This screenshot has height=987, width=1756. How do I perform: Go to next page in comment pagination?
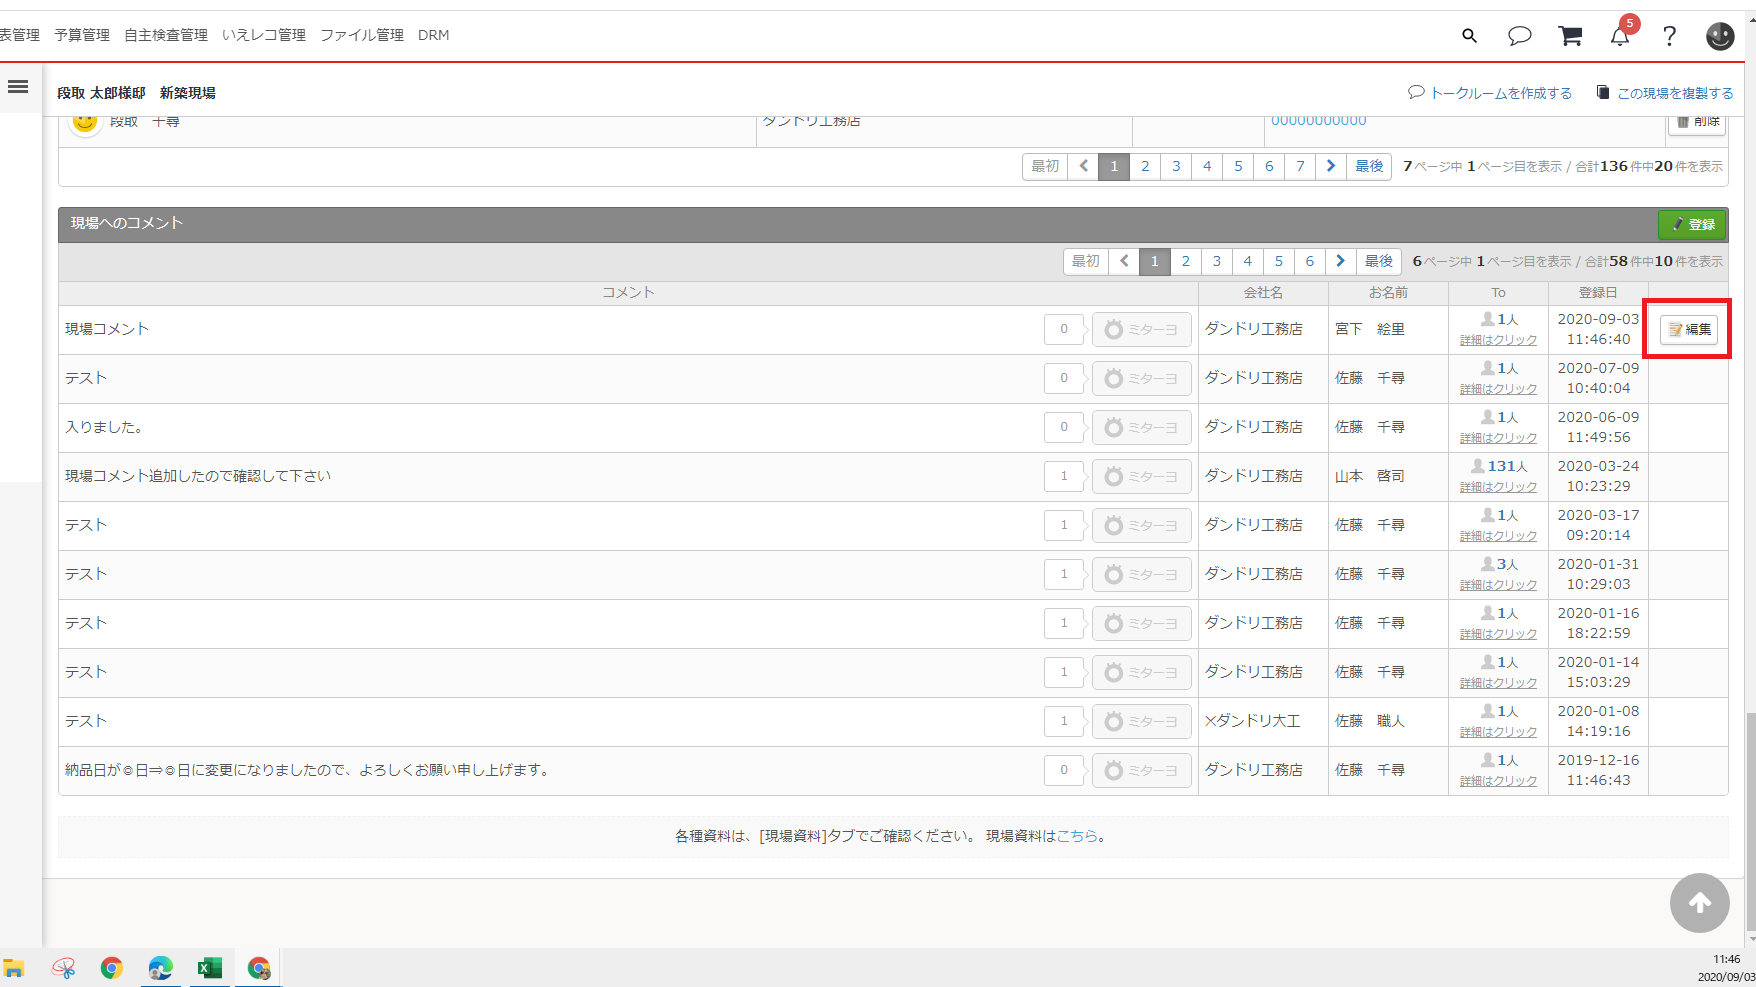[x=1340, y=261]
